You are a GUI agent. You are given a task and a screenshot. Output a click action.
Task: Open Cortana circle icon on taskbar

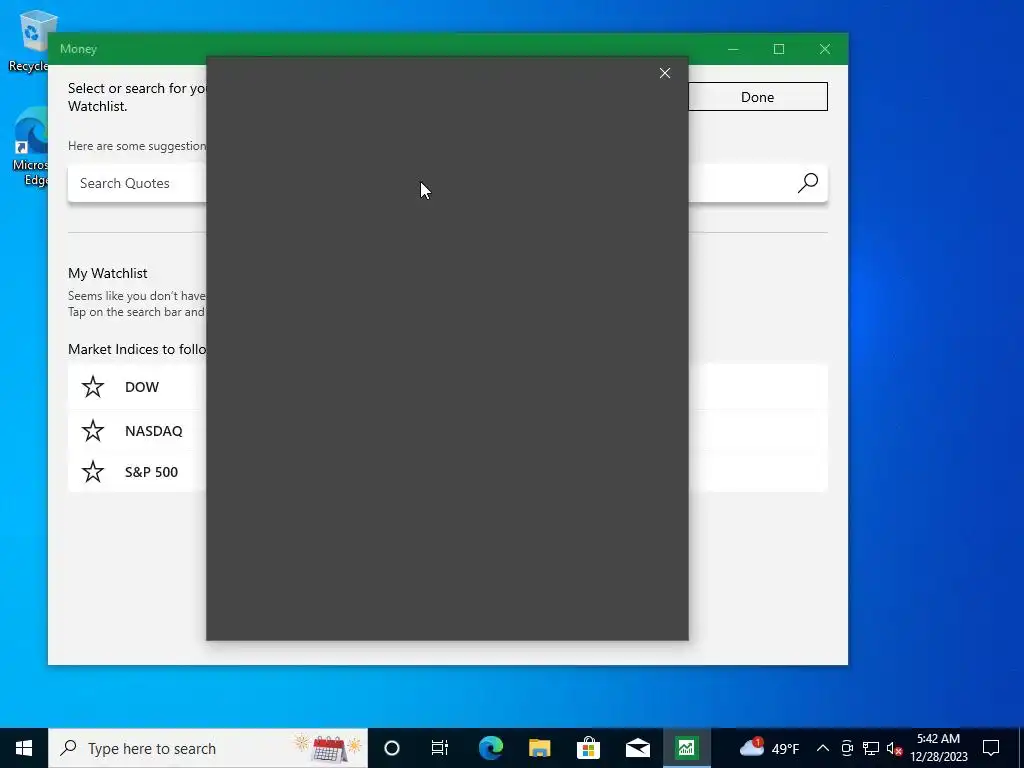392,748
